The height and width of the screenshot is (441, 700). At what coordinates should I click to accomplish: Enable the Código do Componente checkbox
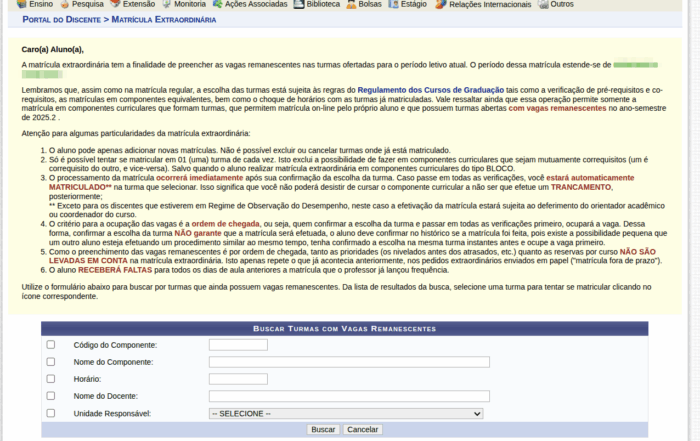click(x=51, y=345)
